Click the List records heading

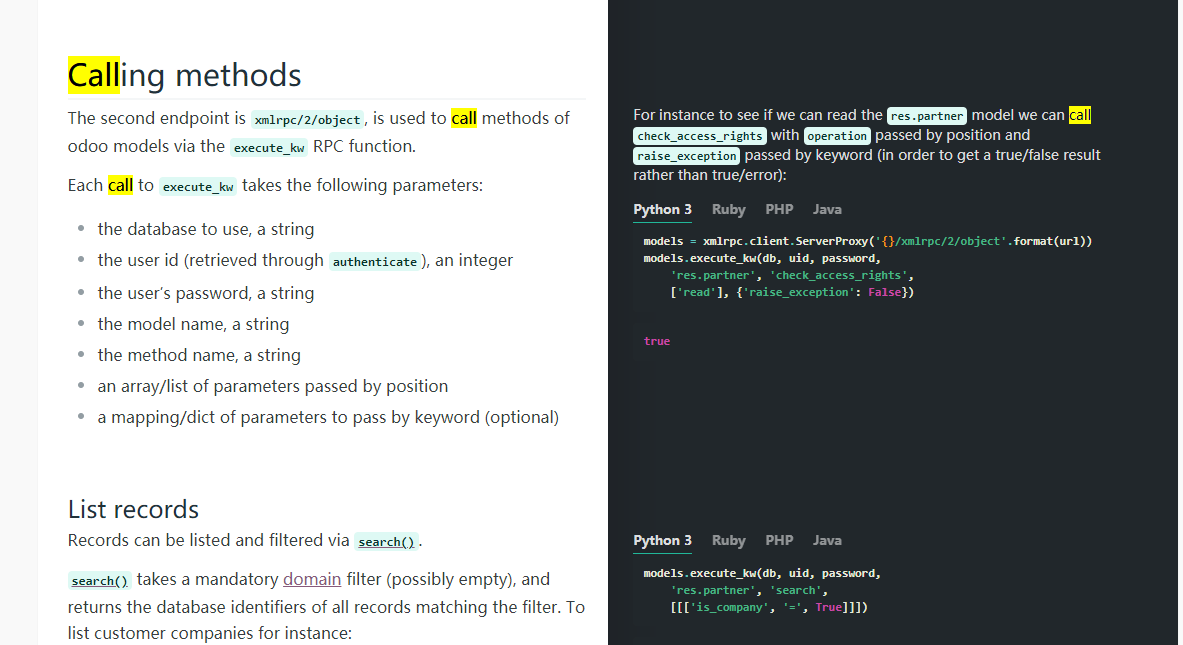click(133, 509)
